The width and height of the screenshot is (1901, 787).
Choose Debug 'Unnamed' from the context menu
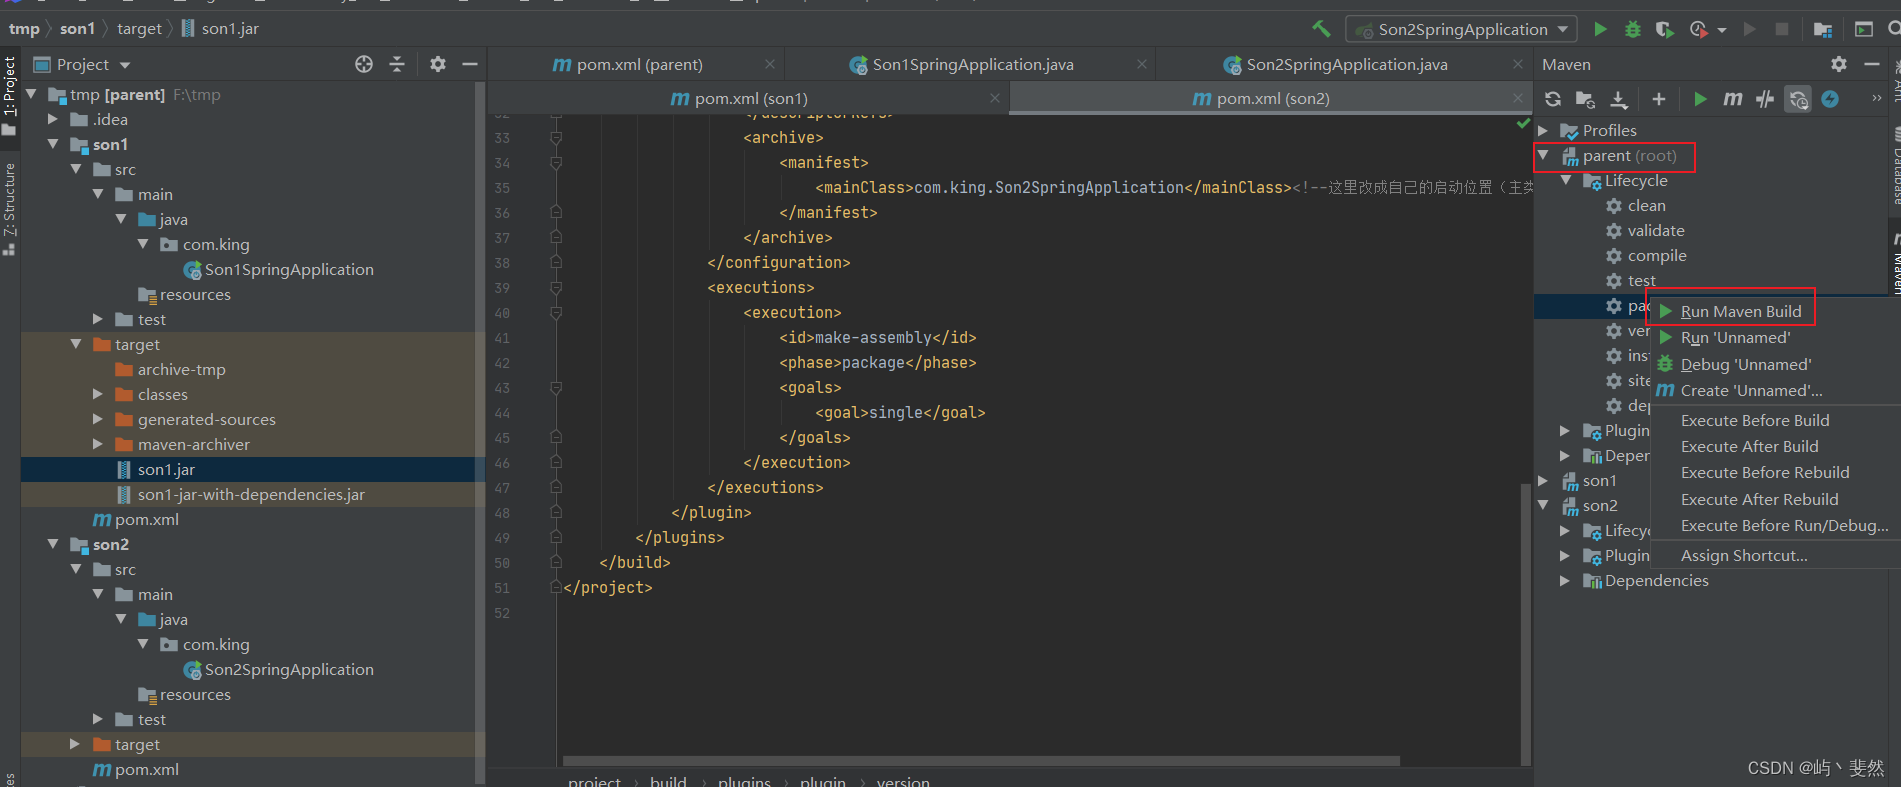point(1746,365)
